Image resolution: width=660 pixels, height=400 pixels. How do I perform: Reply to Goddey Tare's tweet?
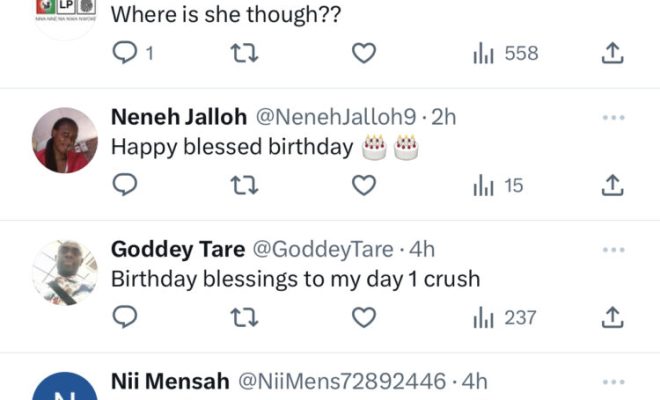pyautogui.click(x=125, y=318)
